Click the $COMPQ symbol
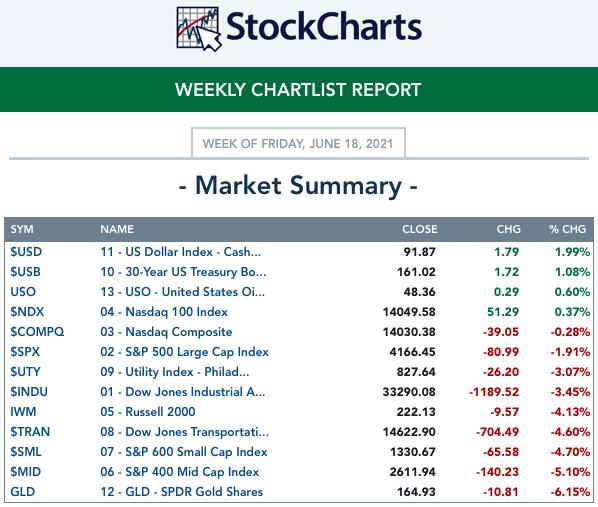598x507 pixels. coord(37,332)
